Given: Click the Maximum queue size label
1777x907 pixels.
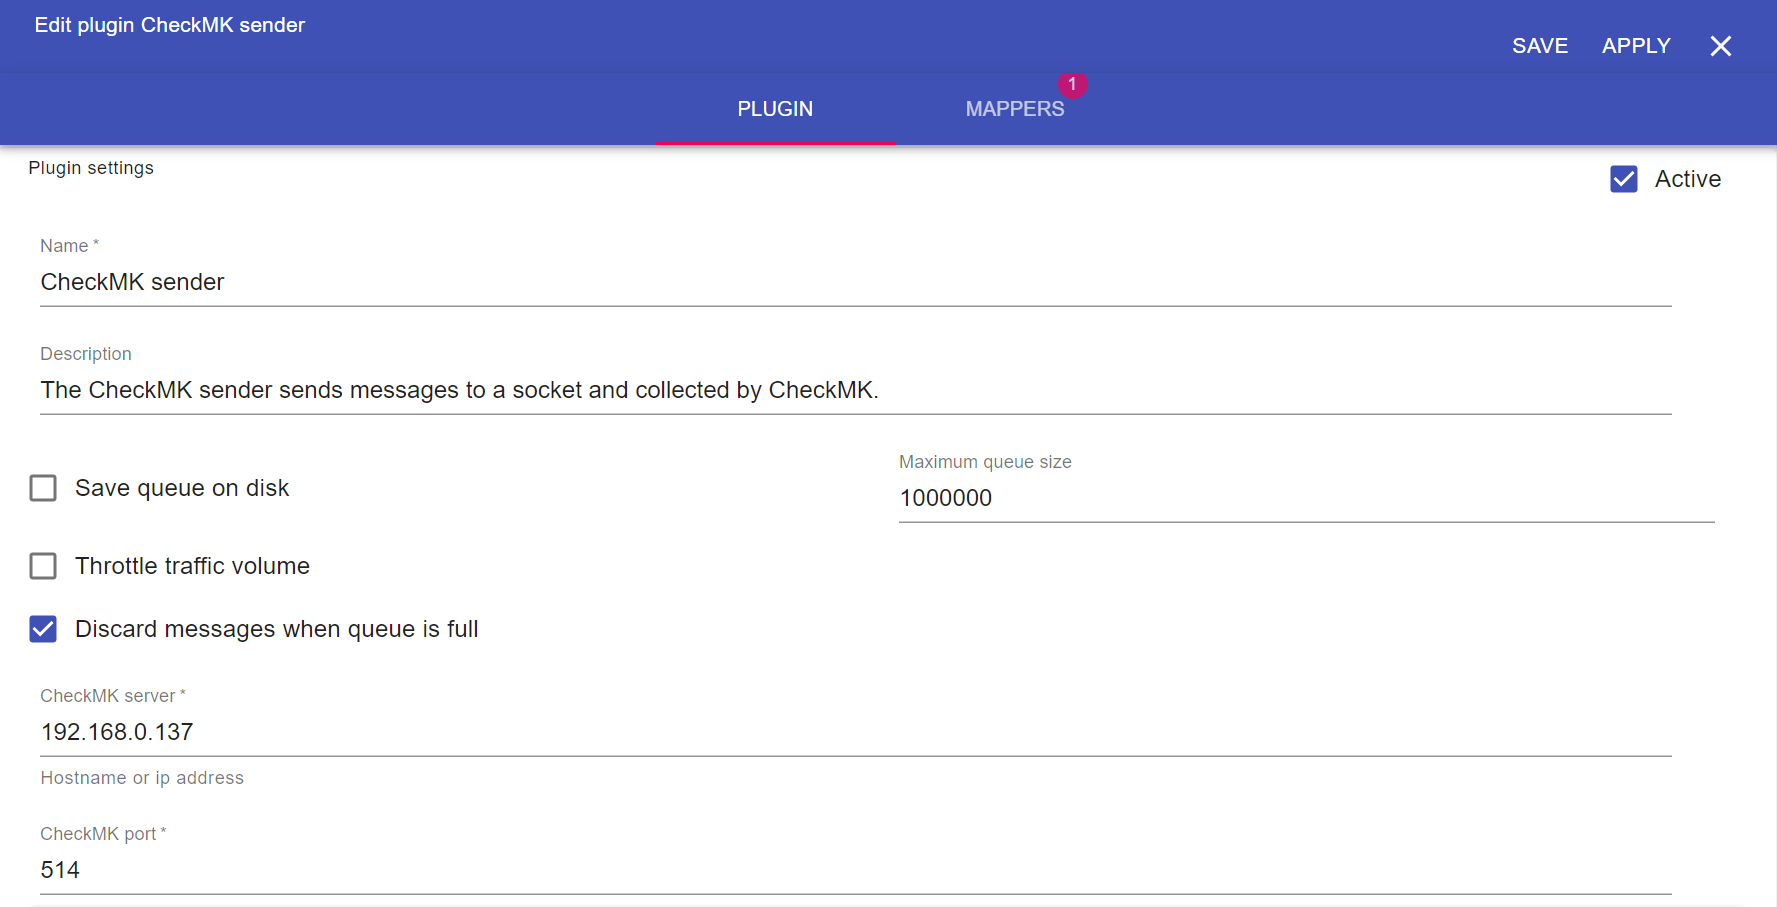Looking at the screenshot, I should pyautogui.click(x=985, y=462).
